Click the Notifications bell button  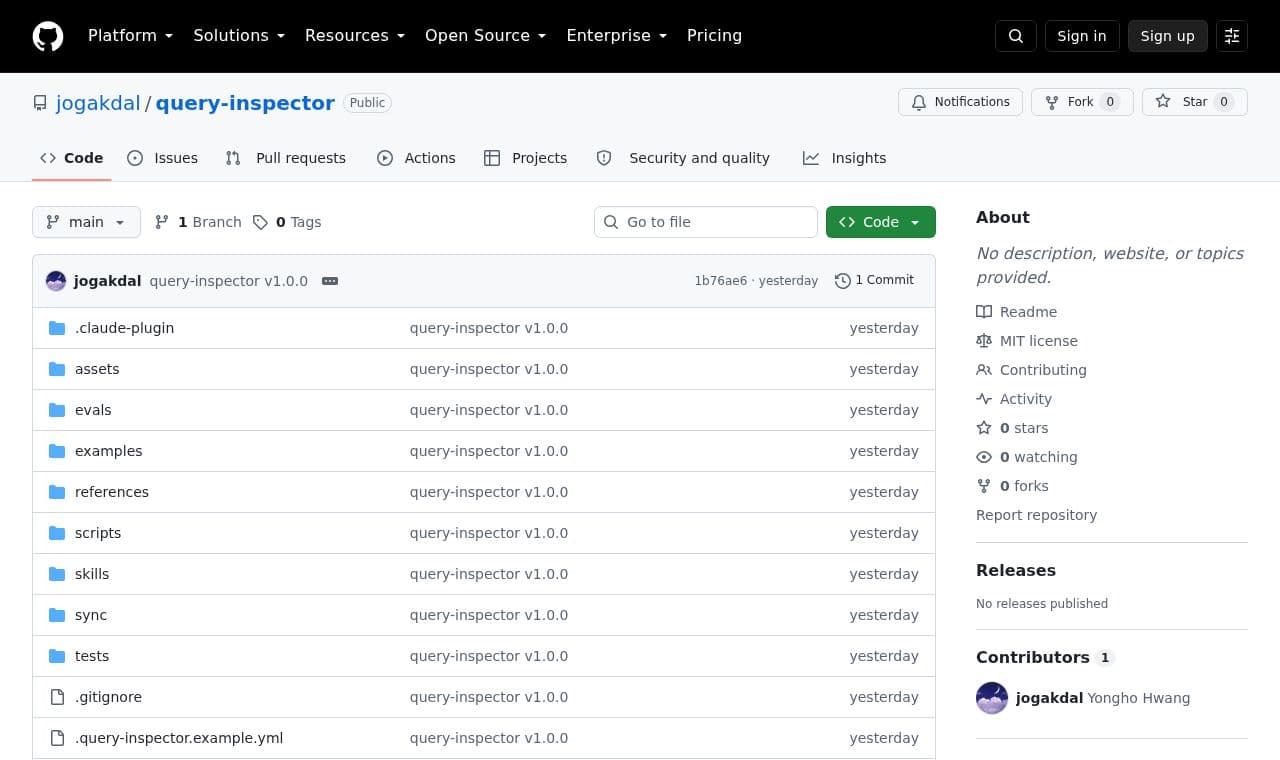point(961,102)
